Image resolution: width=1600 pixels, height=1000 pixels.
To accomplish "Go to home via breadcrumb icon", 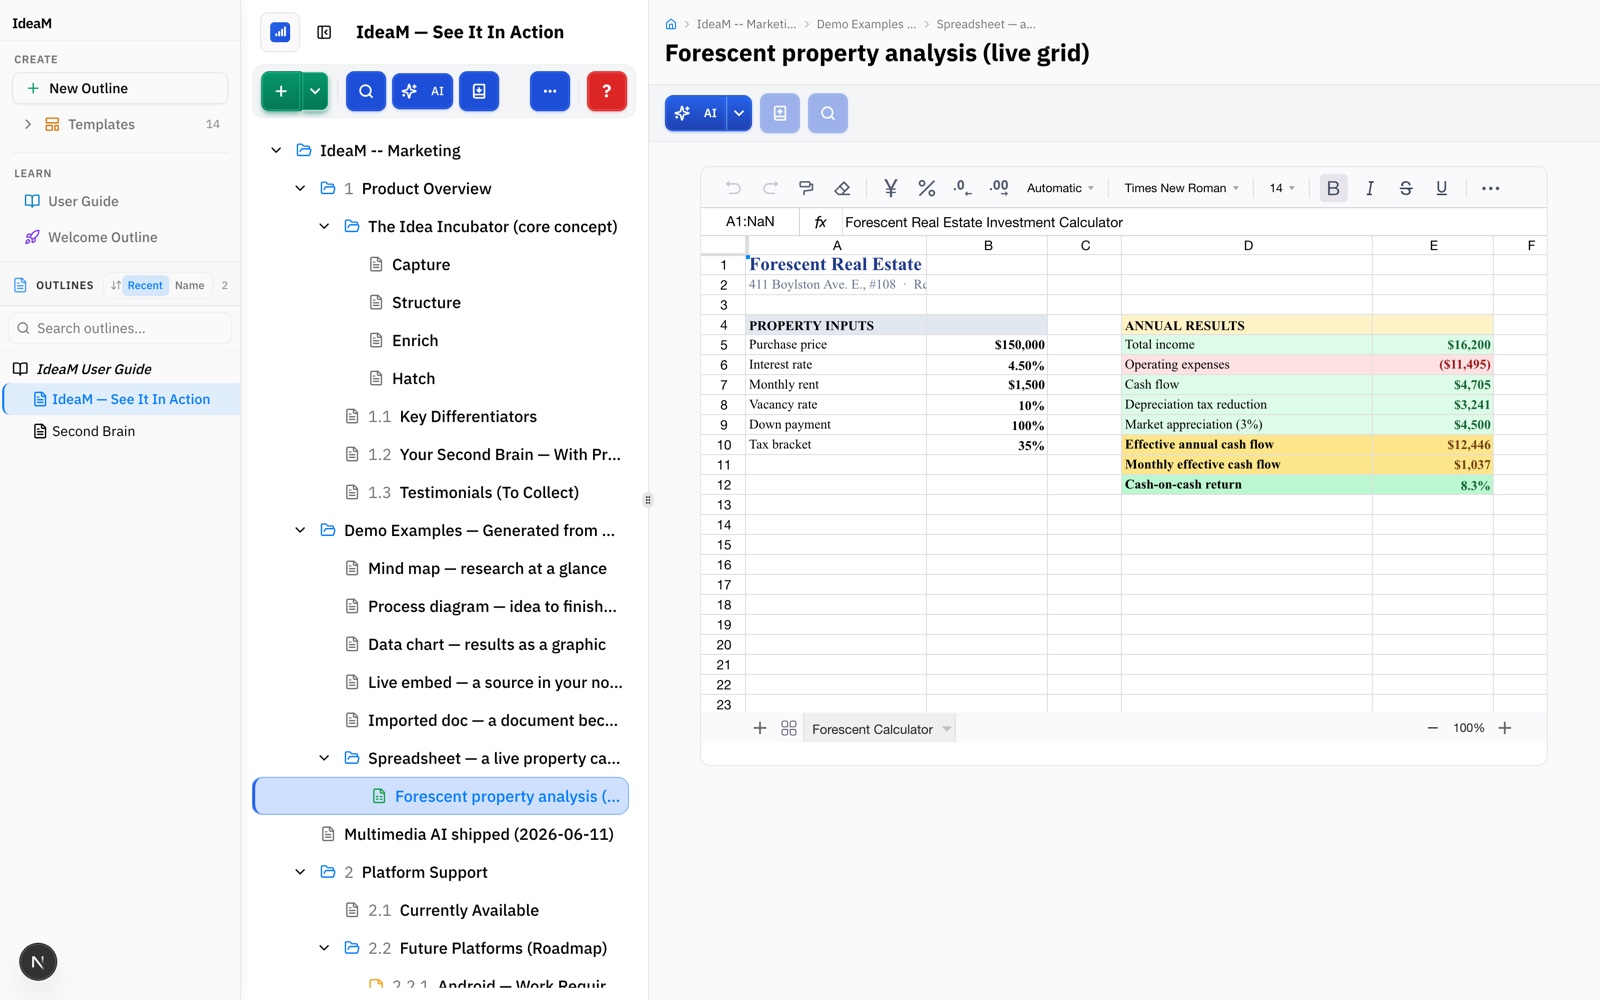I will [x=671, y=24].
